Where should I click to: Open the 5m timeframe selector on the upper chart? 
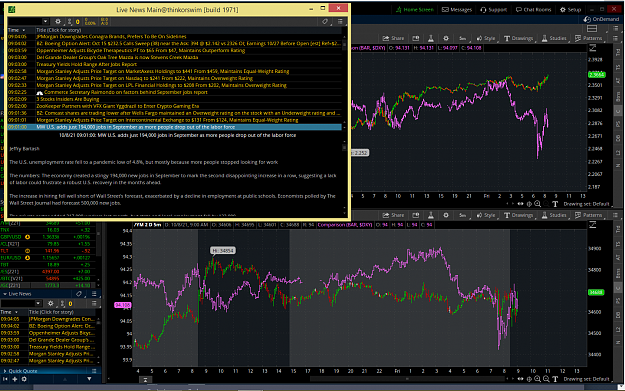pos(462,38)
